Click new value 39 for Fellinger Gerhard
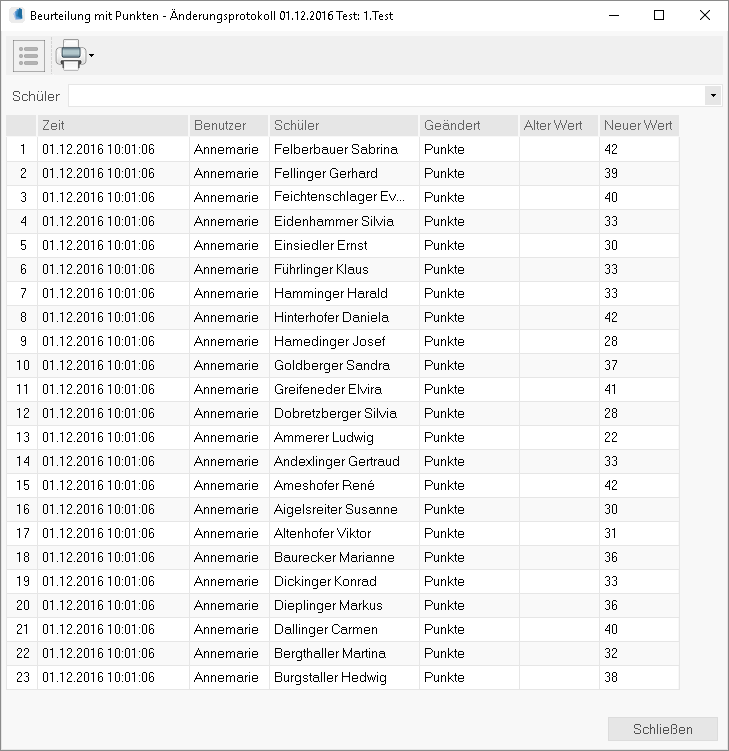The width and height of the screenshot is (729, 751). [x=639, y=173]
